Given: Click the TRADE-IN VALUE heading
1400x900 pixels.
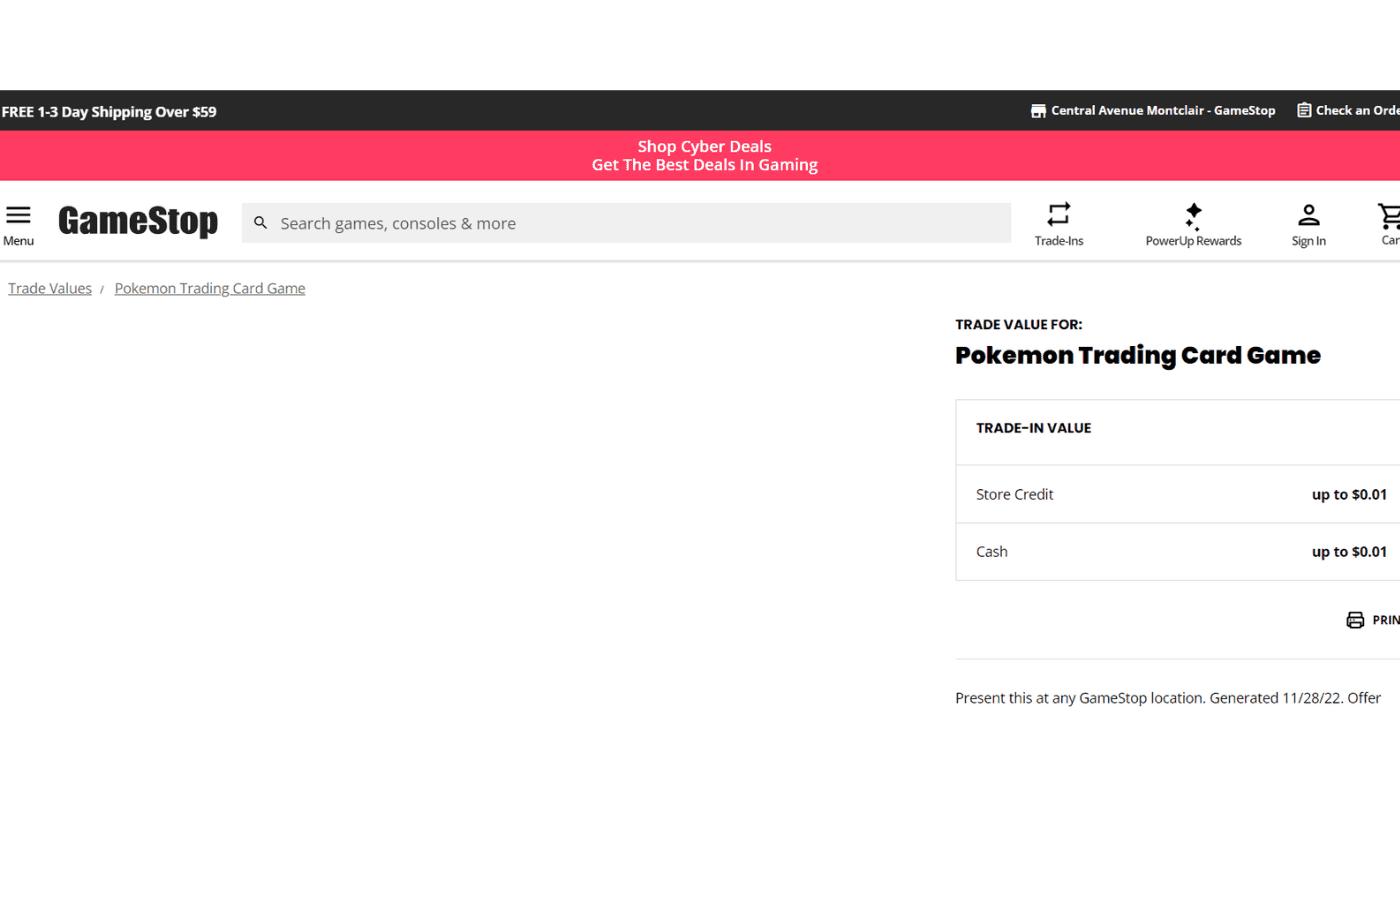Looking at the screenshot, I should pyautogui.click(x=1033, y=428).
